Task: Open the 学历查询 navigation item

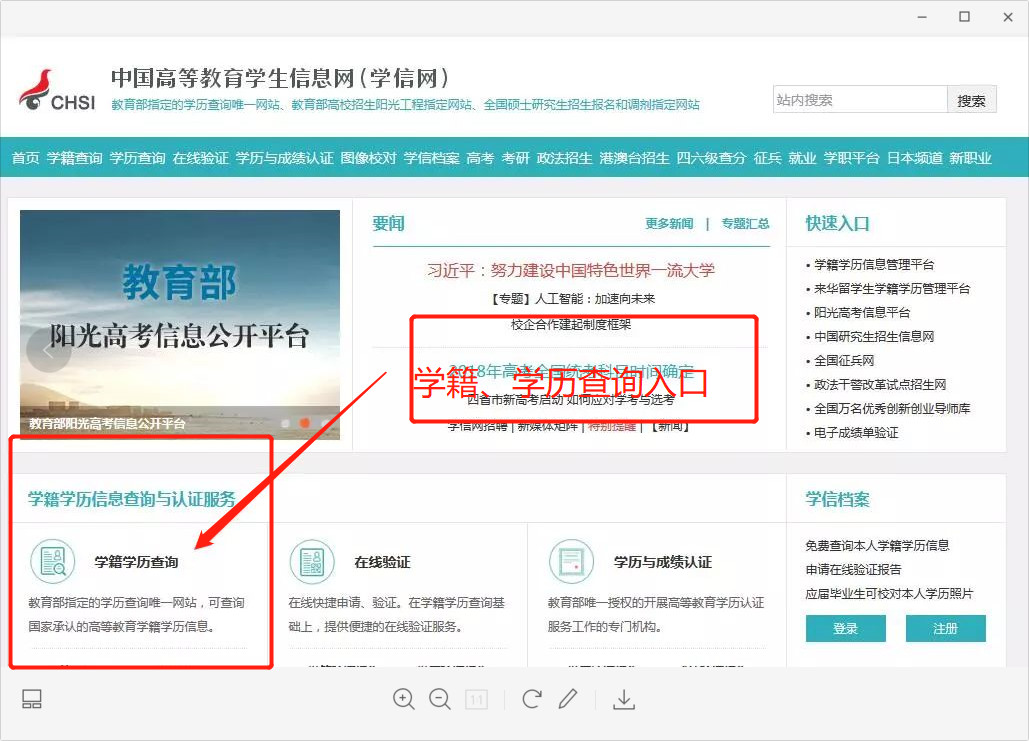Action: coord(137,158)
